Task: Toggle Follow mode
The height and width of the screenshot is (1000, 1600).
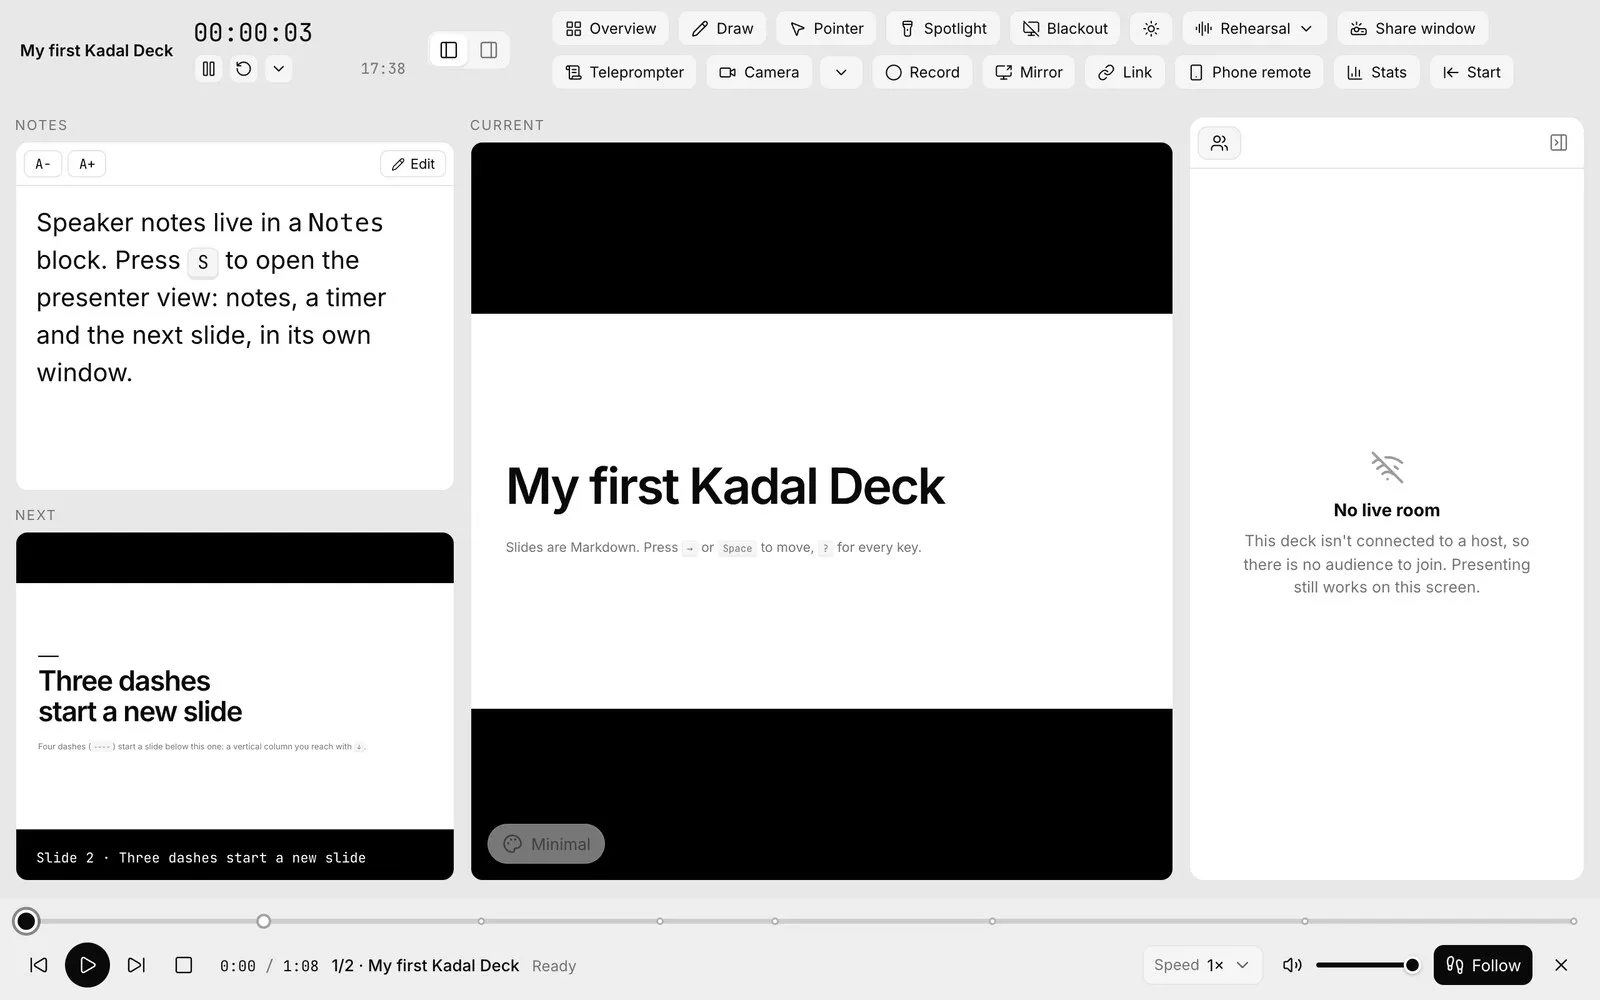Action: point(1483,965)
